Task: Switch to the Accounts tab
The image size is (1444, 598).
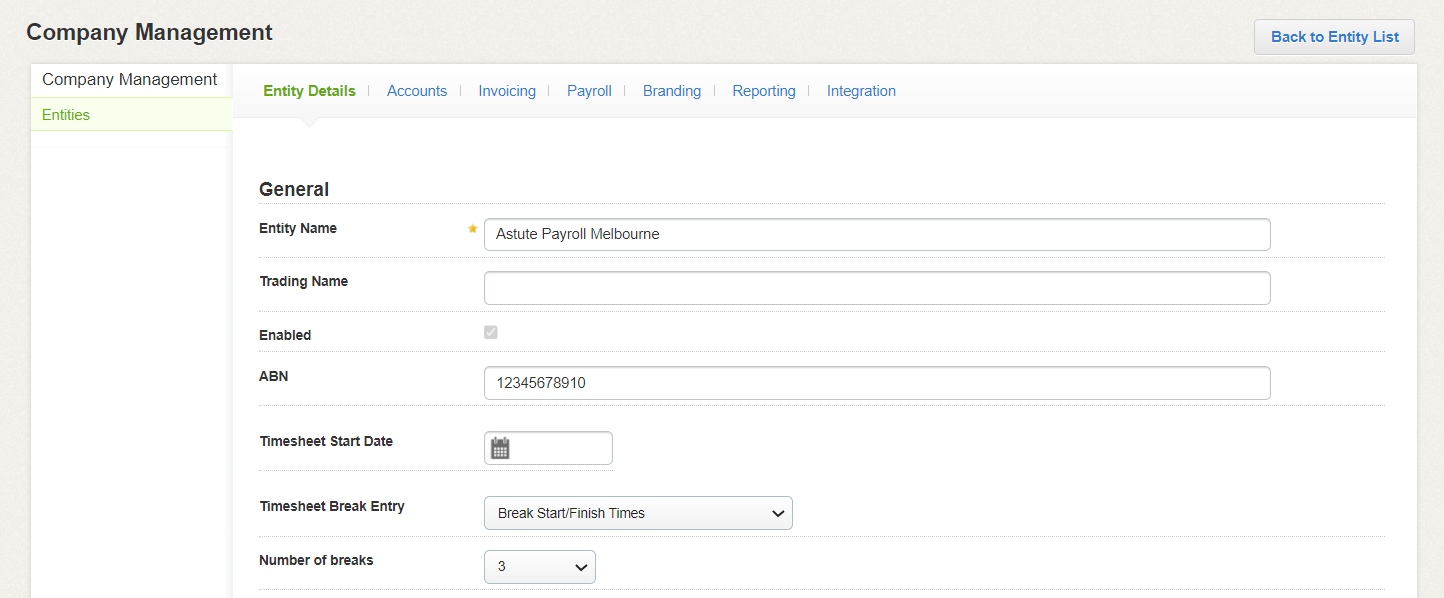Action: click(x=417, y=91)
